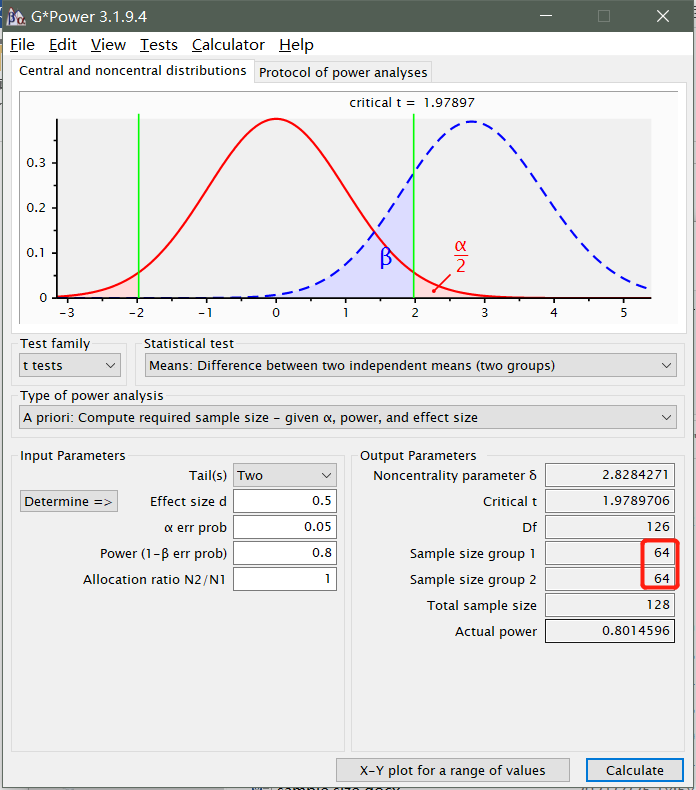Click the Determine => button

tap(69, 501)
